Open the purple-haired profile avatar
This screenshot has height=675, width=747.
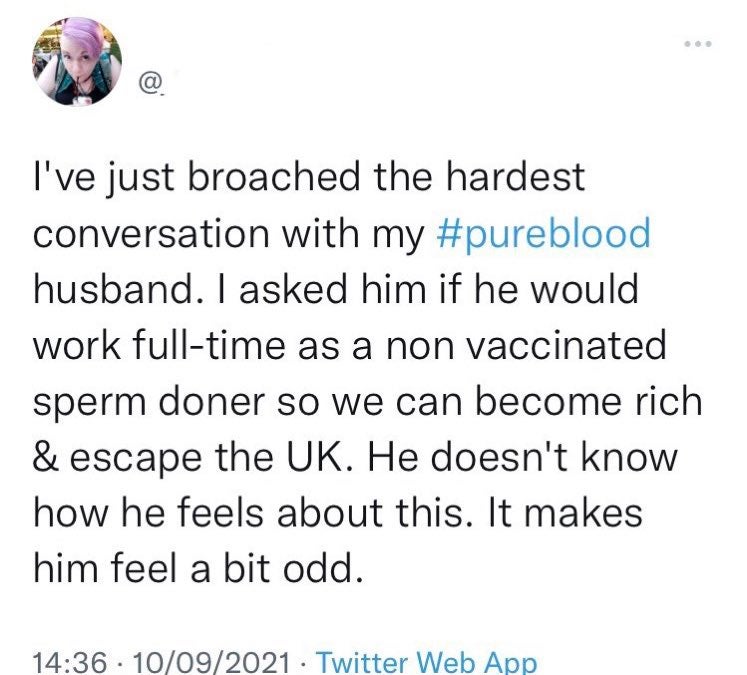point(77,61)
